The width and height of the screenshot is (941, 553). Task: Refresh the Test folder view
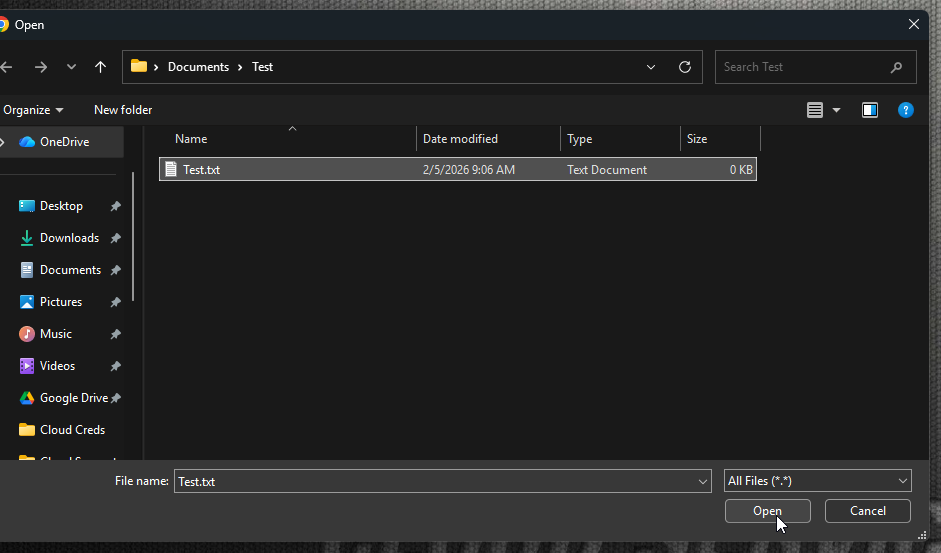[x=685, y=67]
